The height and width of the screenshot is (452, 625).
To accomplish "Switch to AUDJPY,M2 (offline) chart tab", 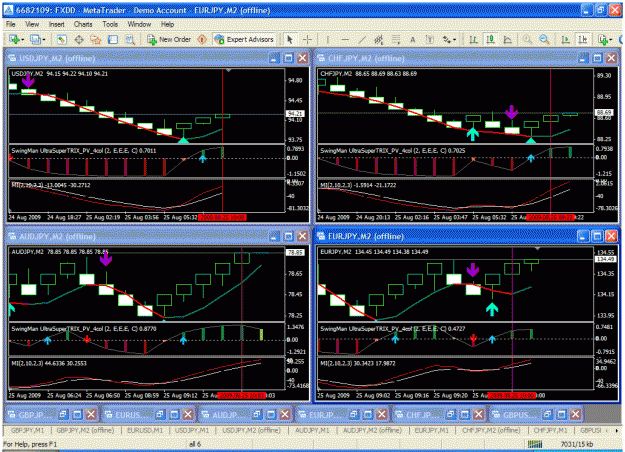I will point(372,430).
